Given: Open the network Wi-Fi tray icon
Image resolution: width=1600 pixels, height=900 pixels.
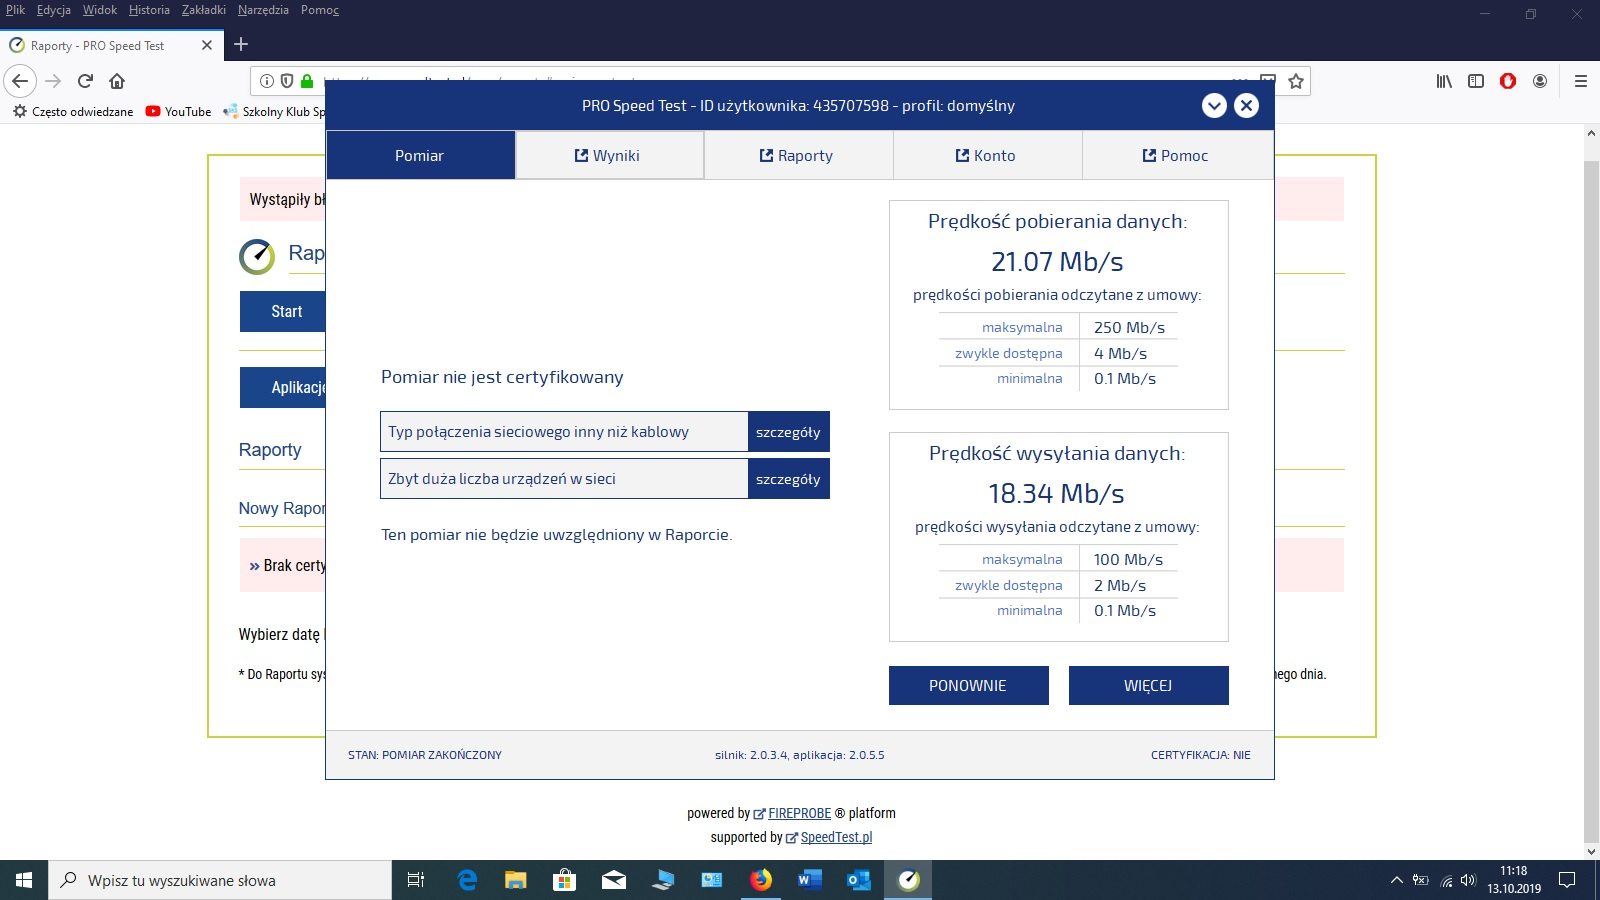Looking at the screenshot, I should point(1446,881).
